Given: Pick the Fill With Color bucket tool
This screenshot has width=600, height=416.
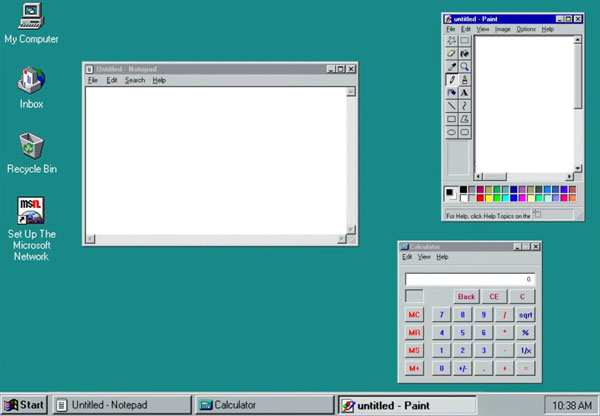Looking at the screenshot, I should [x=465, y=54].
